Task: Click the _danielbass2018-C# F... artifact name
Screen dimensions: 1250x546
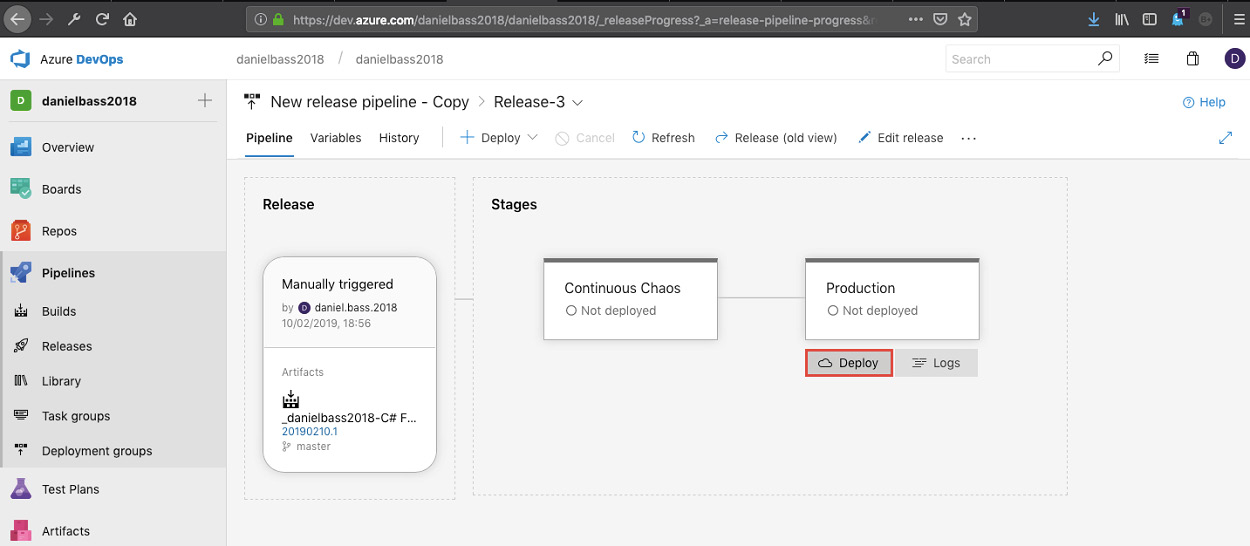Action: click(350, 417)
